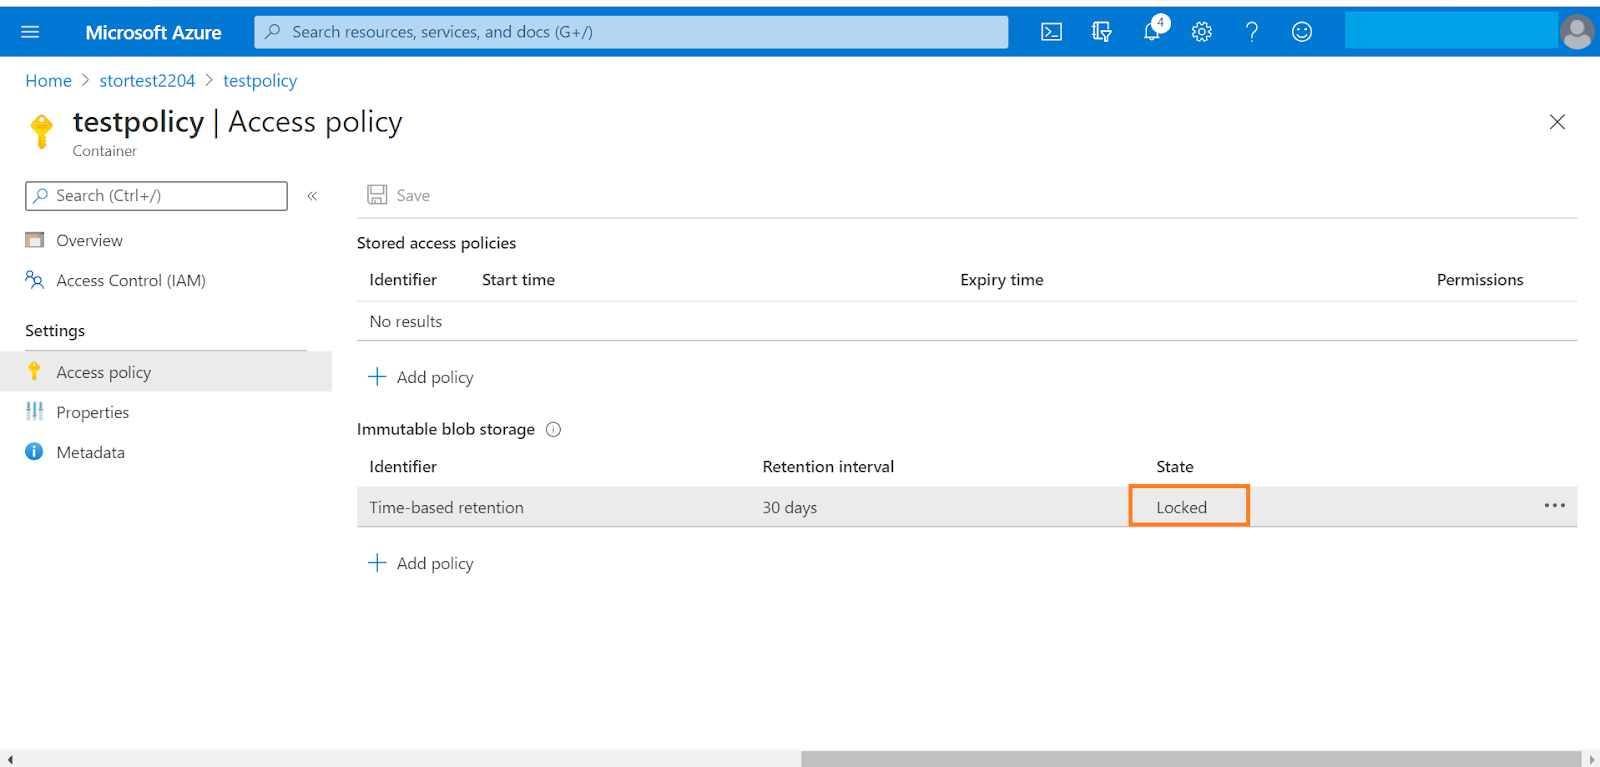
Task: Click the Microsoft Azure logo text
Action: click(153, 33)
